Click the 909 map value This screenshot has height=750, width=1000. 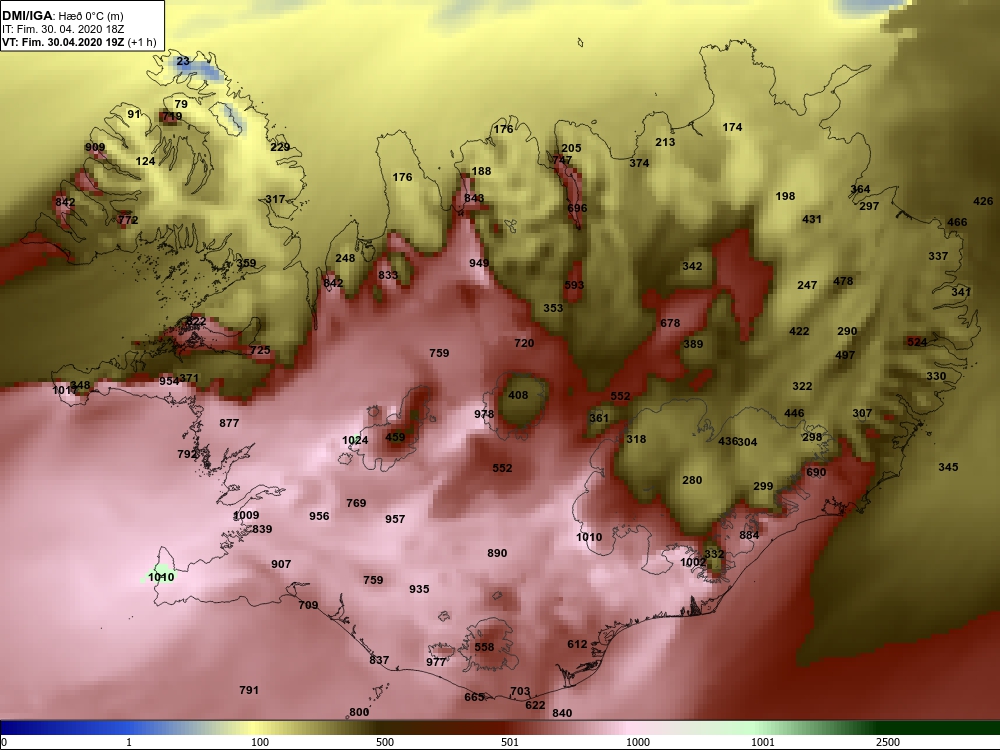95,147
